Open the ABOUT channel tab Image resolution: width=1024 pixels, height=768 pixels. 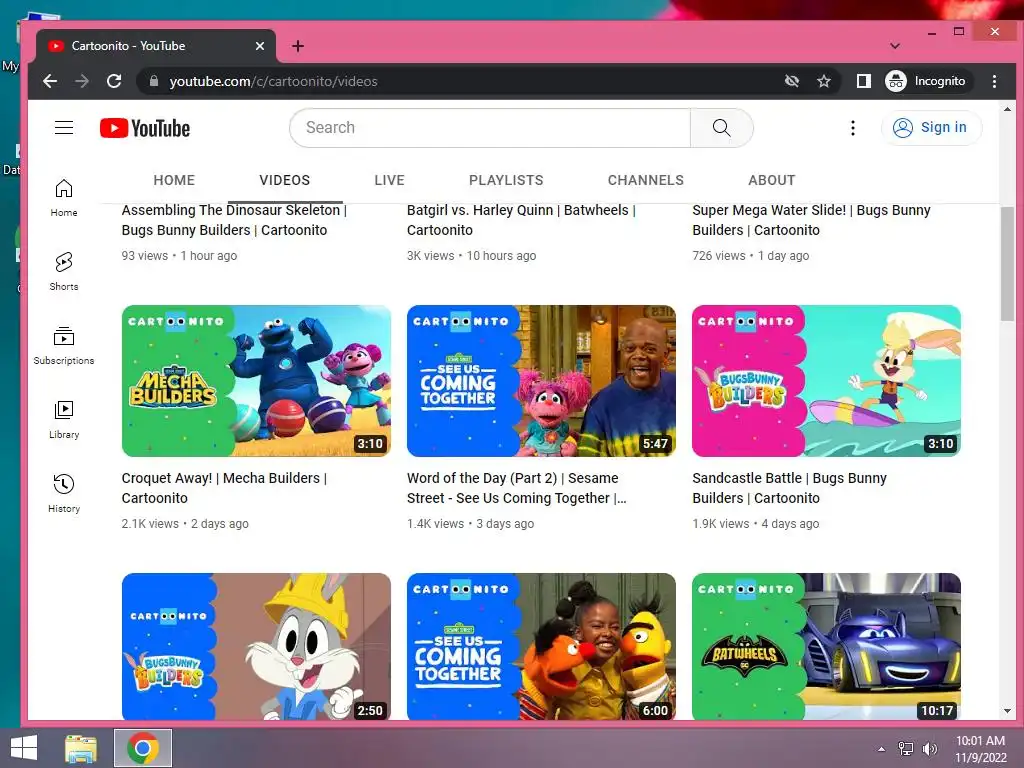(x=772, y=180)
